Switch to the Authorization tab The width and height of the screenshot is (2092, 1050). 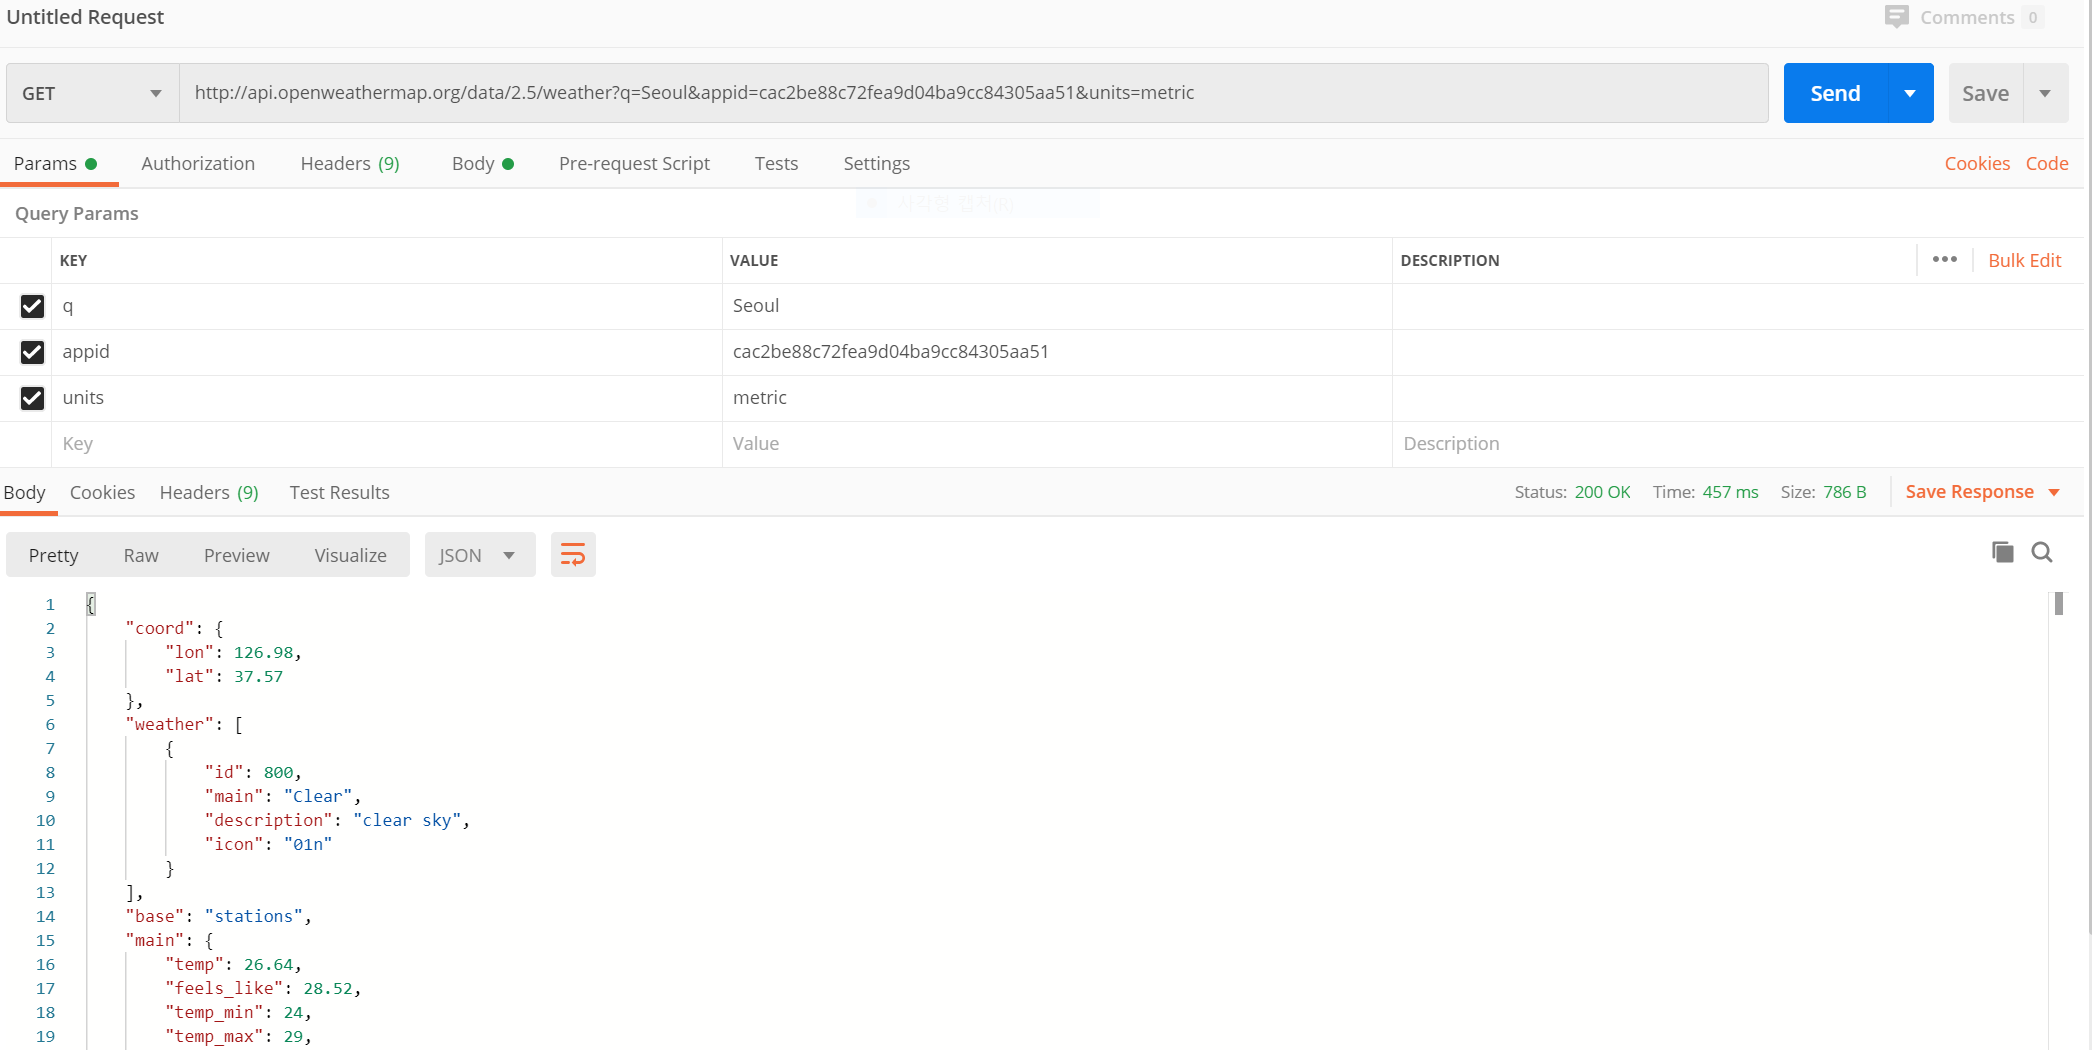pos(198,163)
